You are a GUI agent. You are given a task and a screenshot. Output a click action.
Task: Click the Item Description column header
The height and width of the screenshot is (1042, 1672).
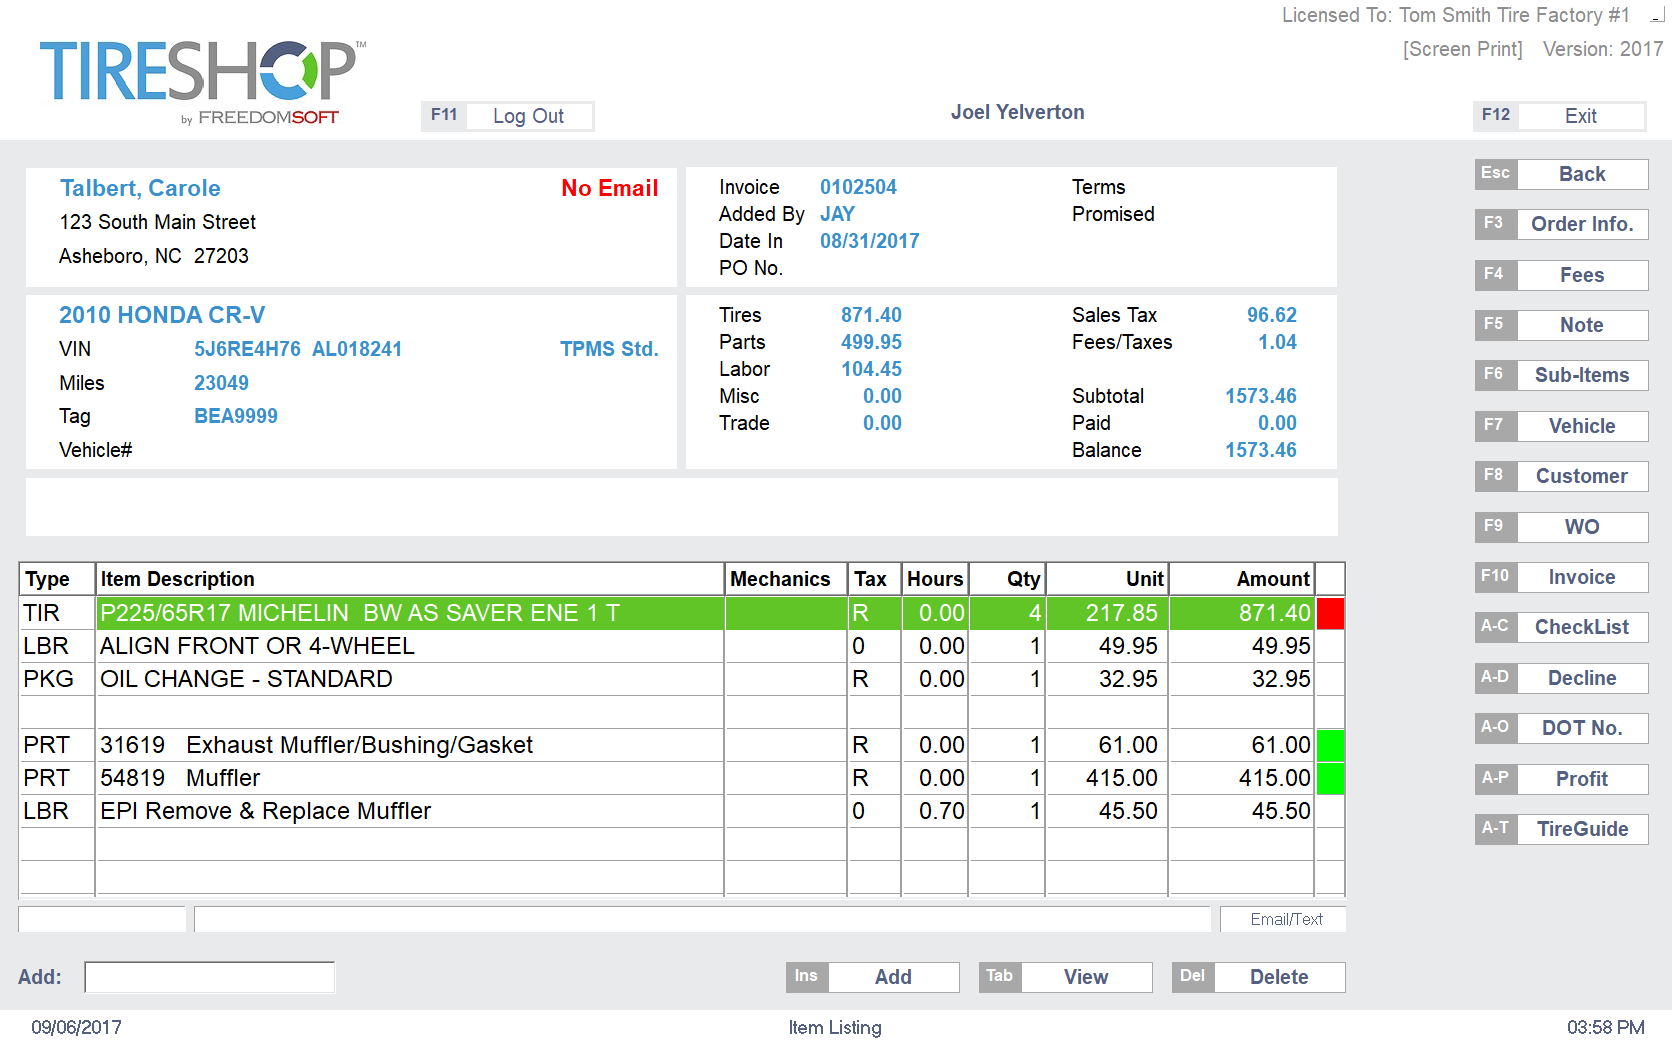pos(409,579)
